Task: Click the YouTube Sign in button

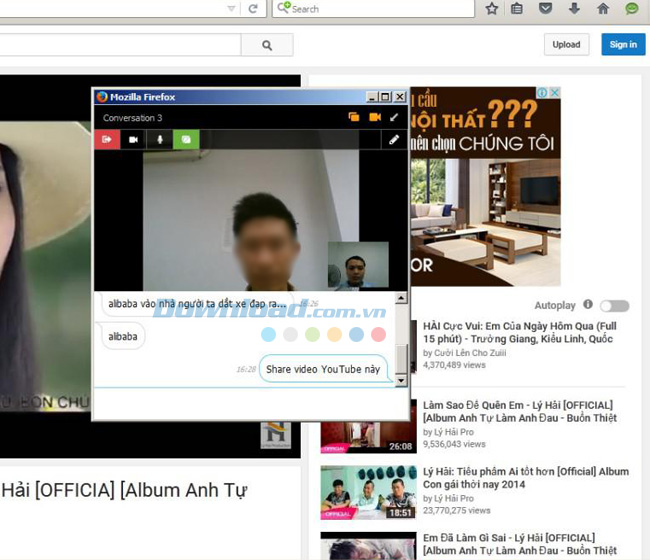Action: click(x=623, y=44)
